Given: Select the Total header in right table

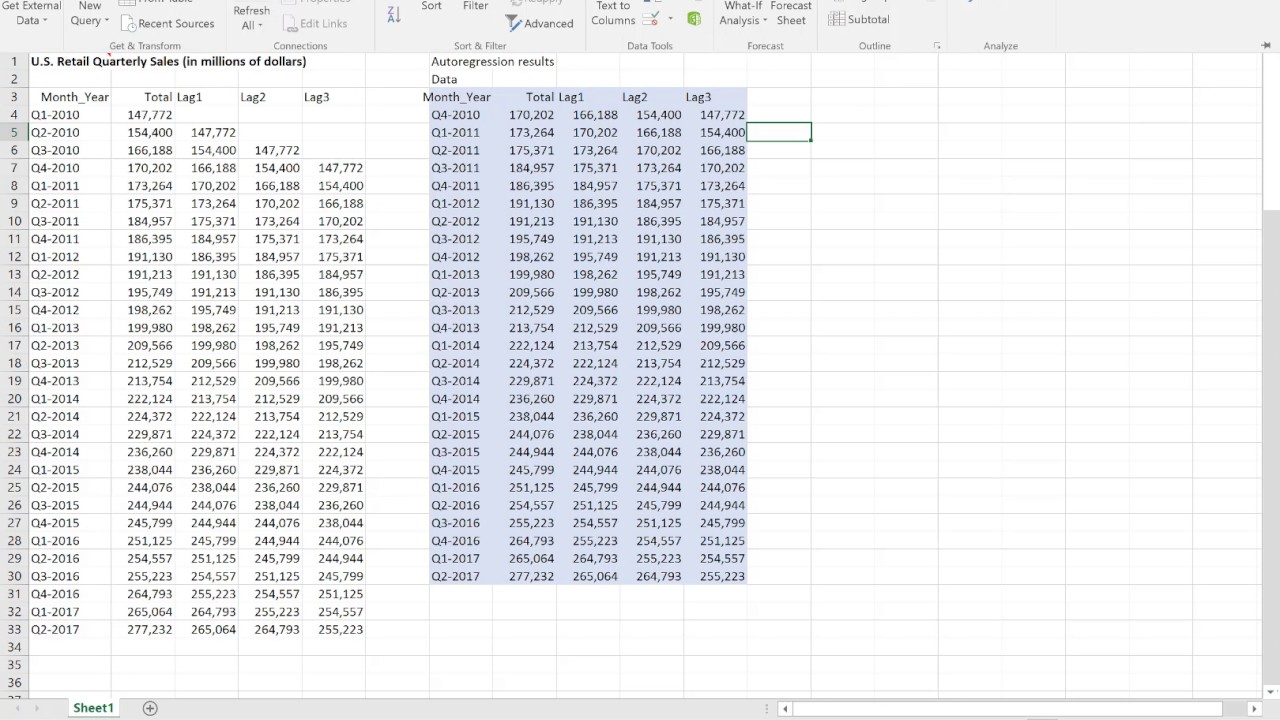Looking at the screenshot, I should coord(540,97).
